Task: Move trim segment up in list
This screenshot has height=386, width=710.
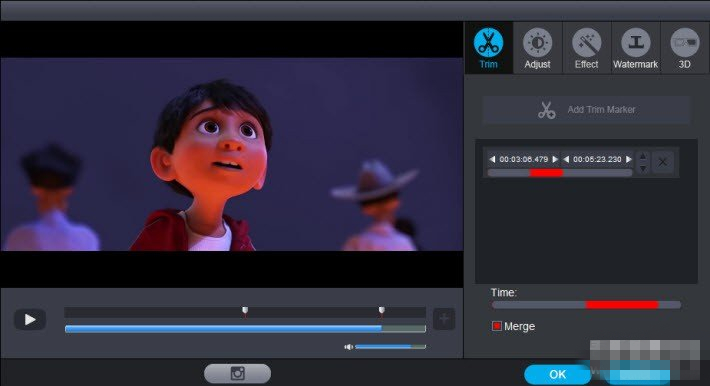Action: tap(643, 156)
